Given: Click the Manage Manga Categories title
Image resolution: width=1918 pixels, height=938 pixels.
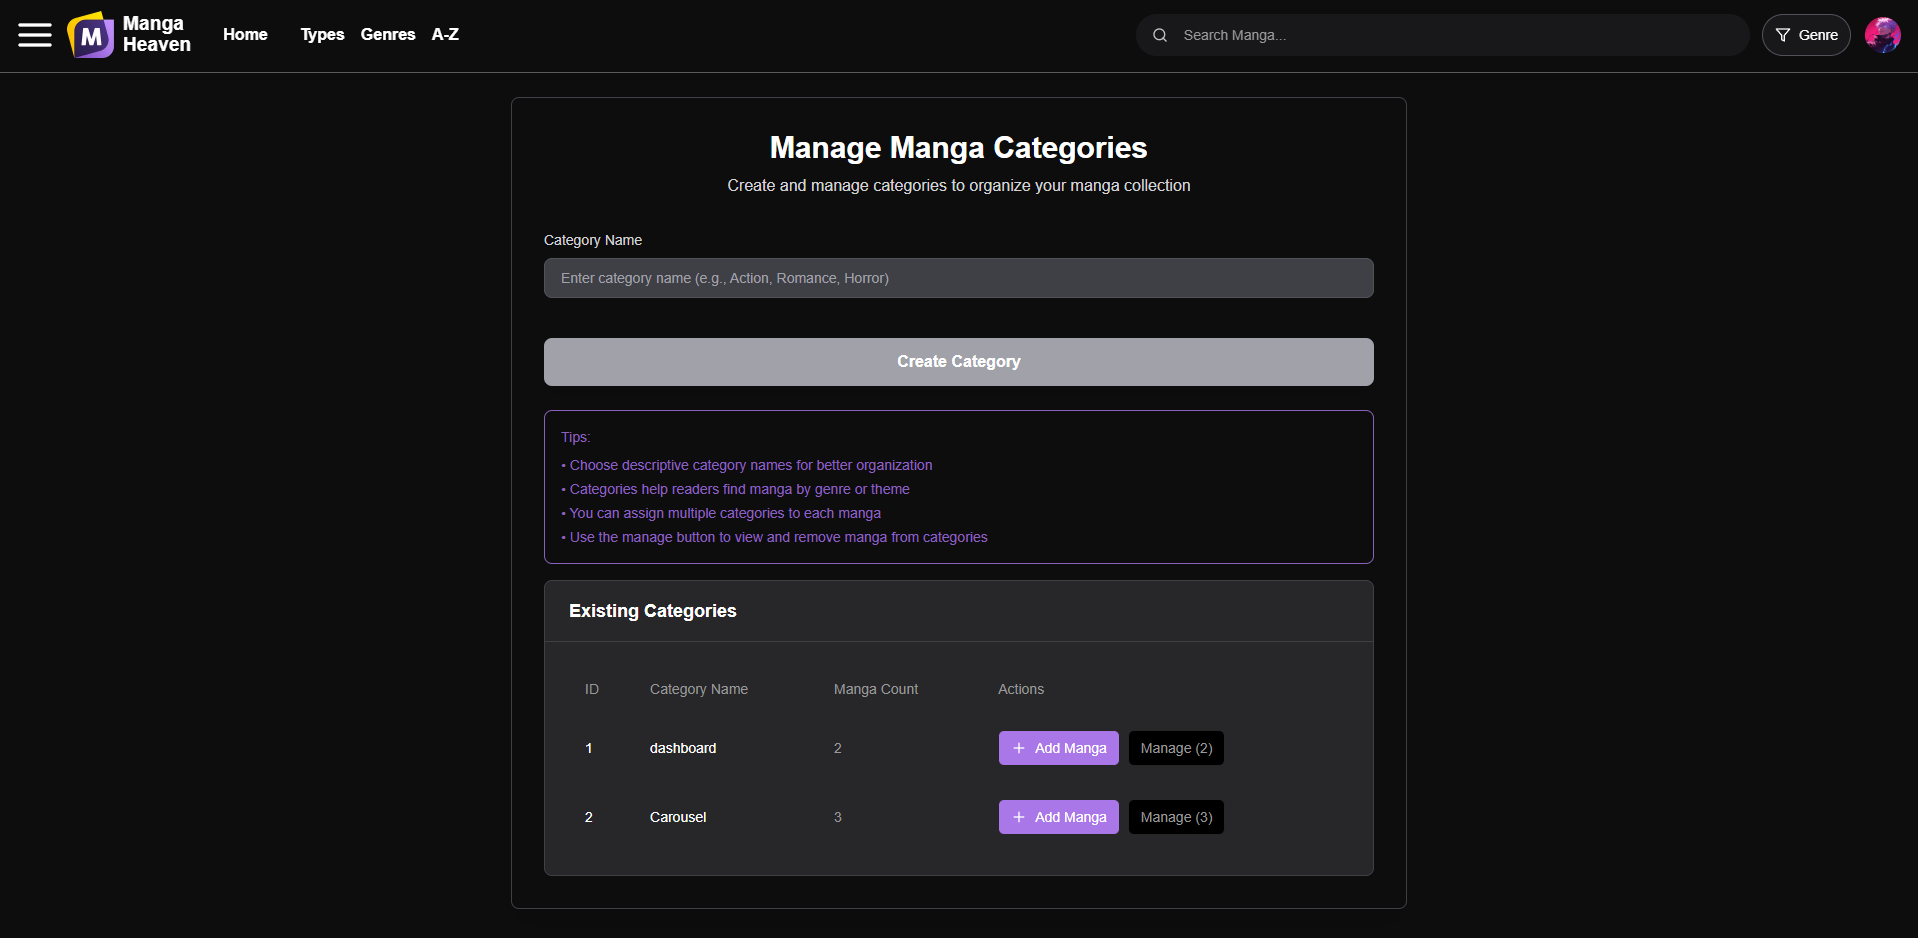Looking at the screenshot, I should click(x=959, y=148).
